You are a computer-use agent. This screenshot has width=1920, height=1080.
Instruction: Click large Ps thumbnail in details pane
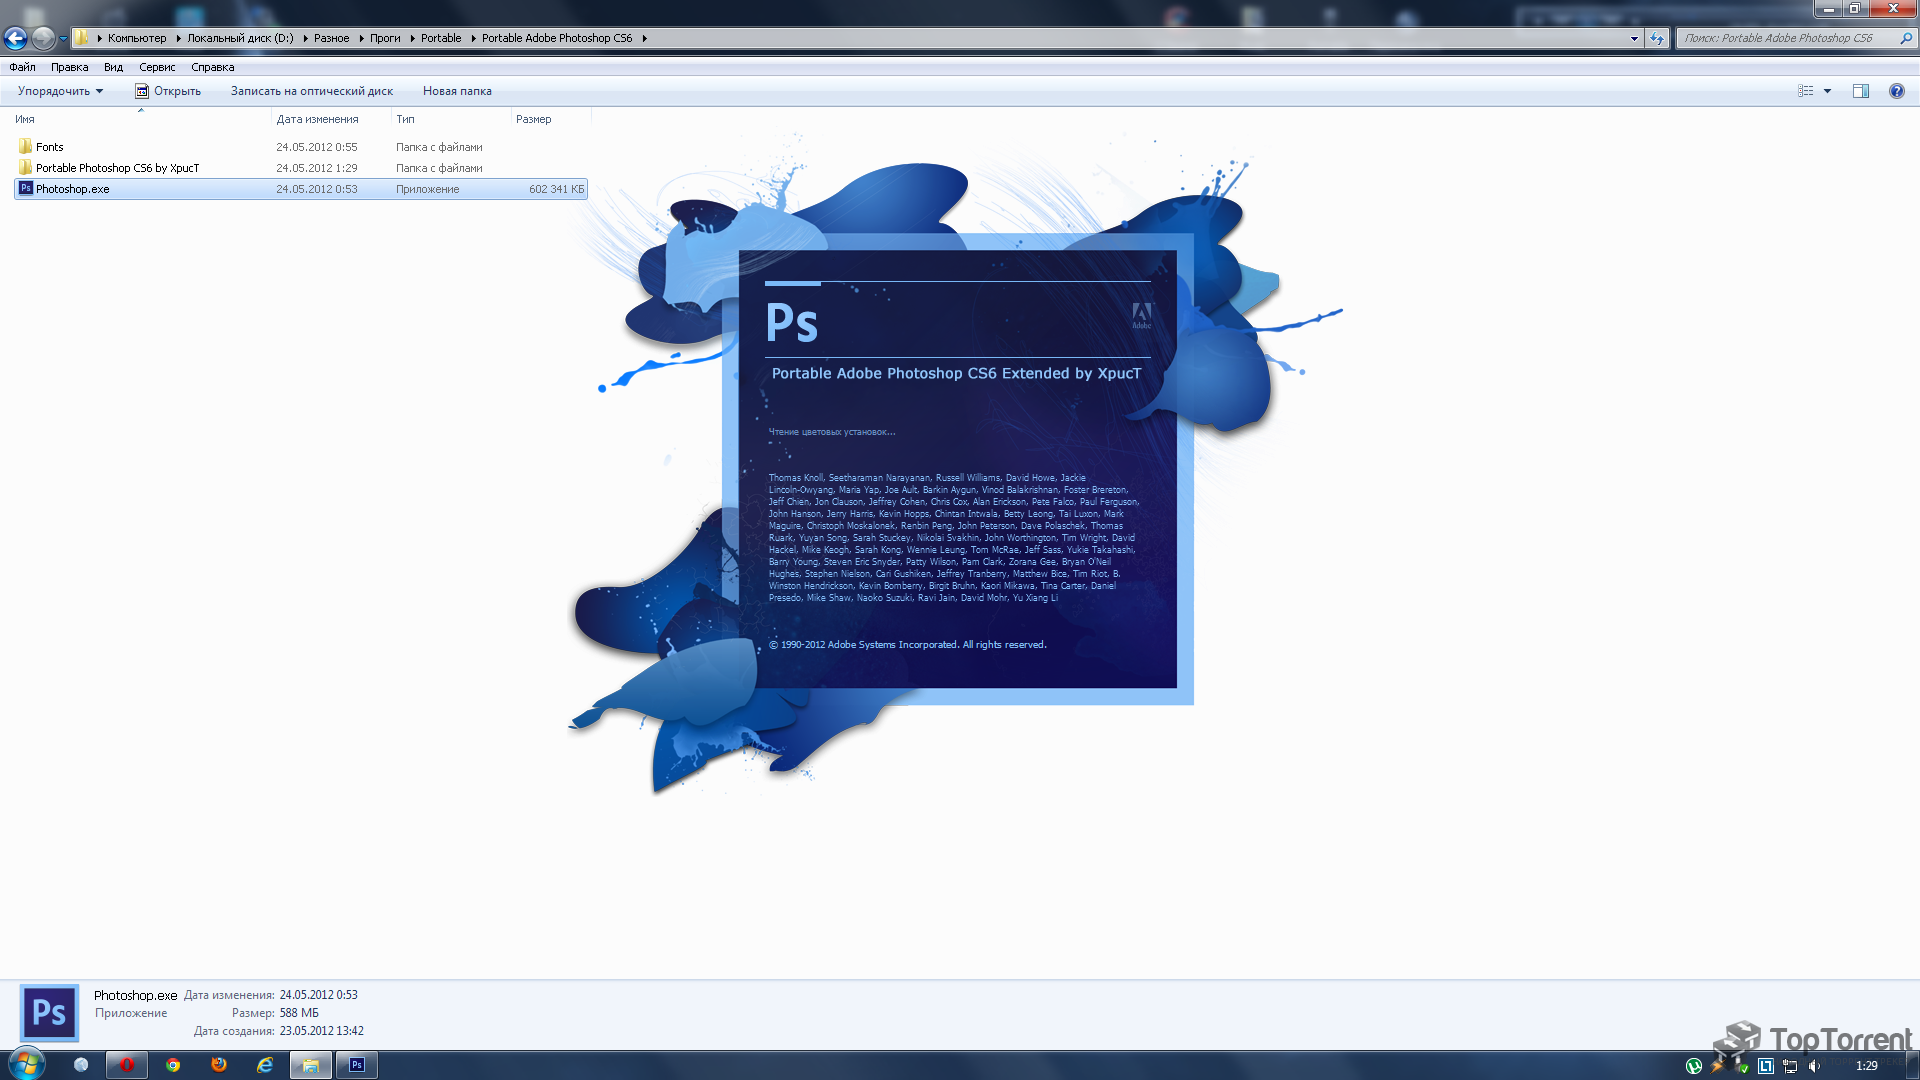[49, 1013]
